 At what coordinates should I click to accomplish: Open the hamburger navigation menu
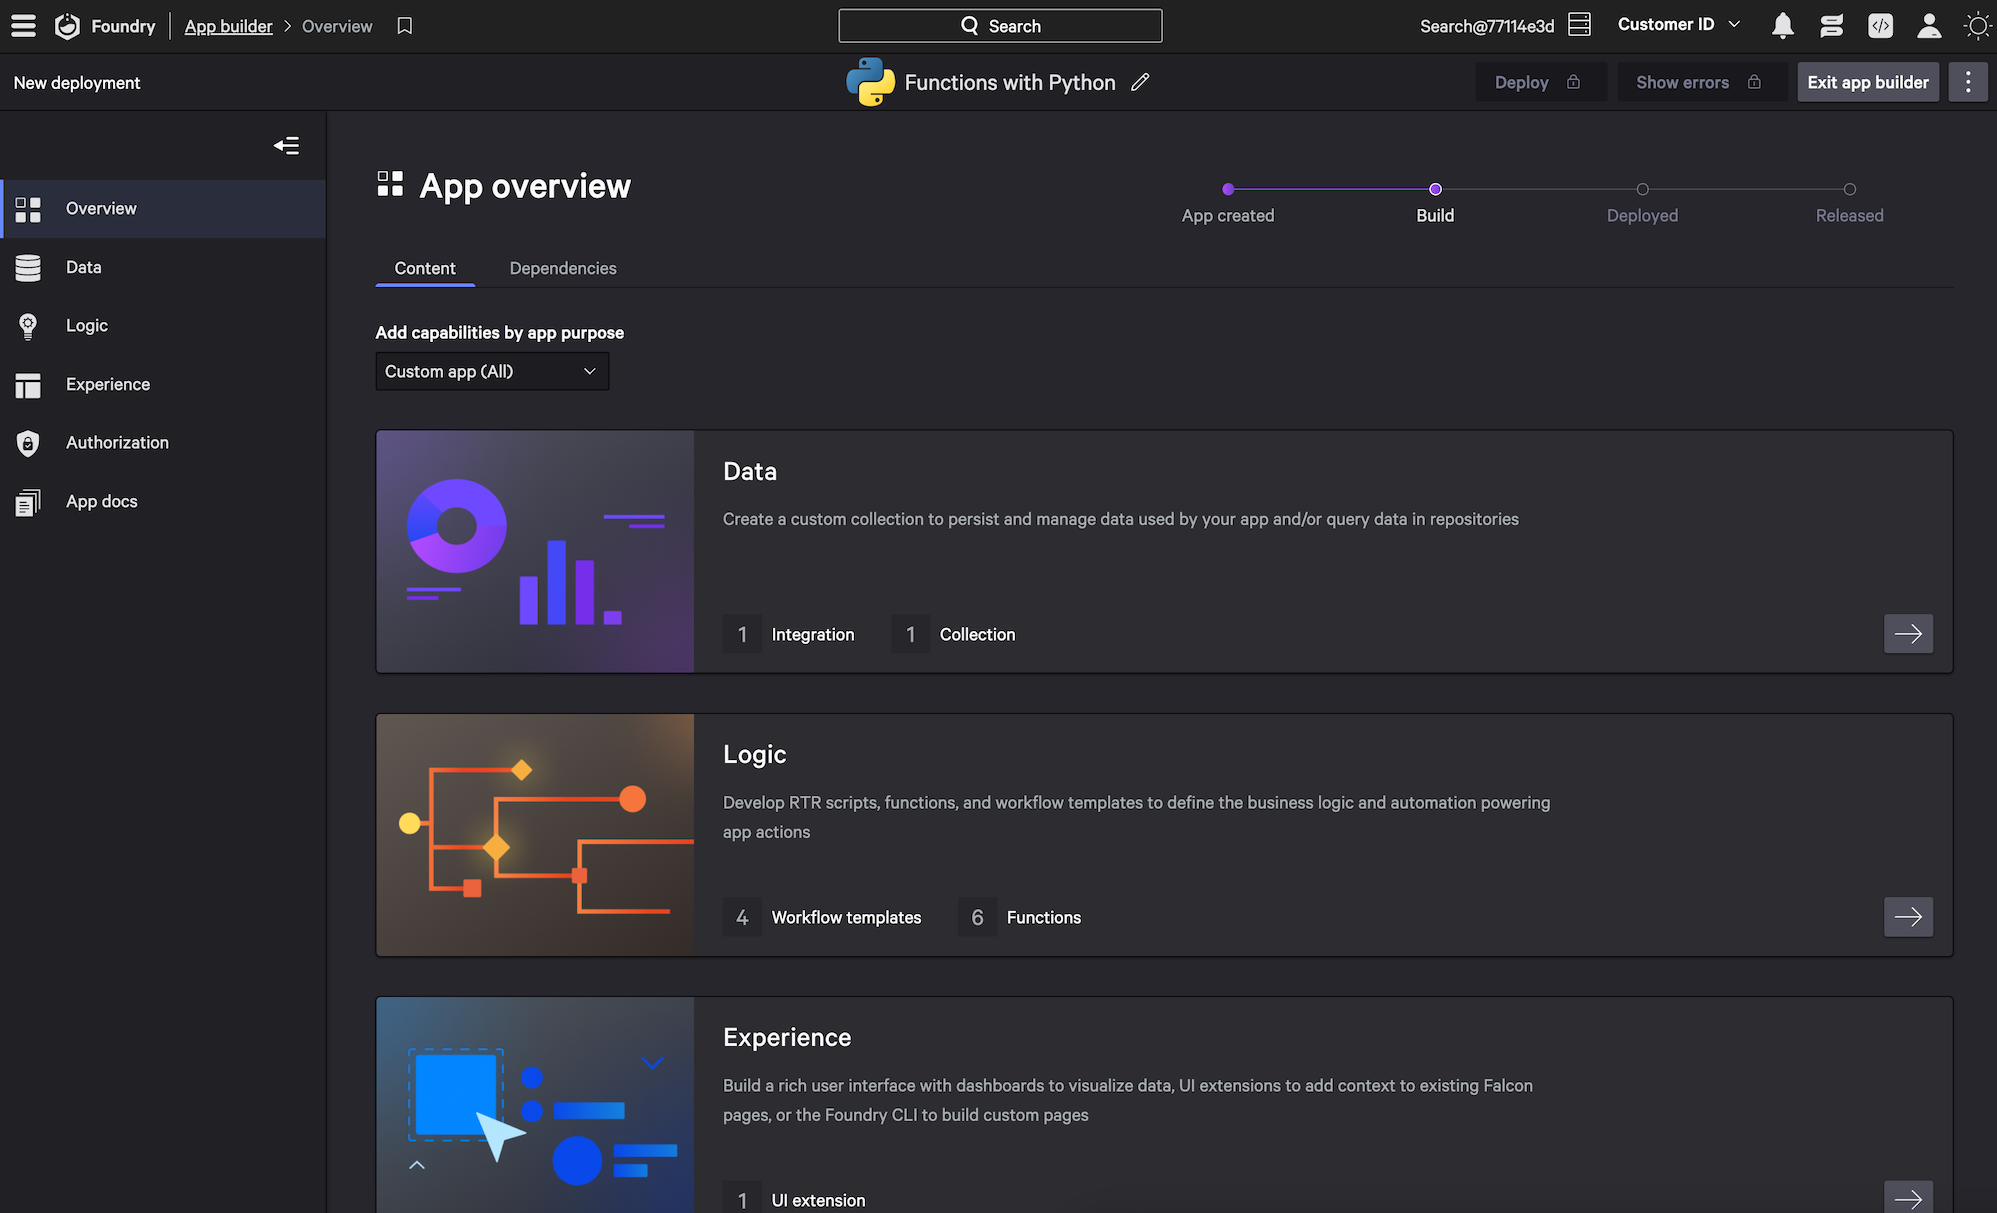pyautogui.click(x=23, y=26)
